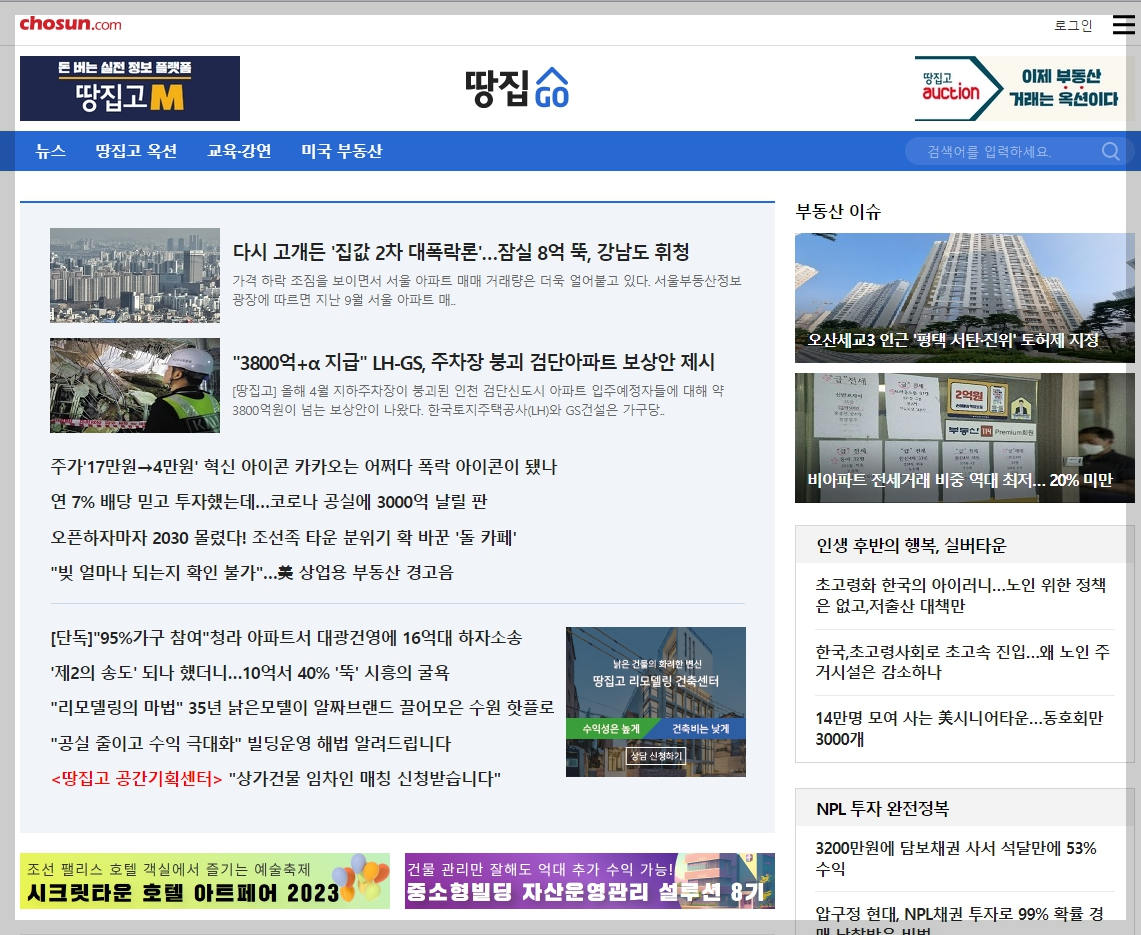The image size is (1141, 935).
Task: Open the 교육·강연 menu
Action: [239, 151]
